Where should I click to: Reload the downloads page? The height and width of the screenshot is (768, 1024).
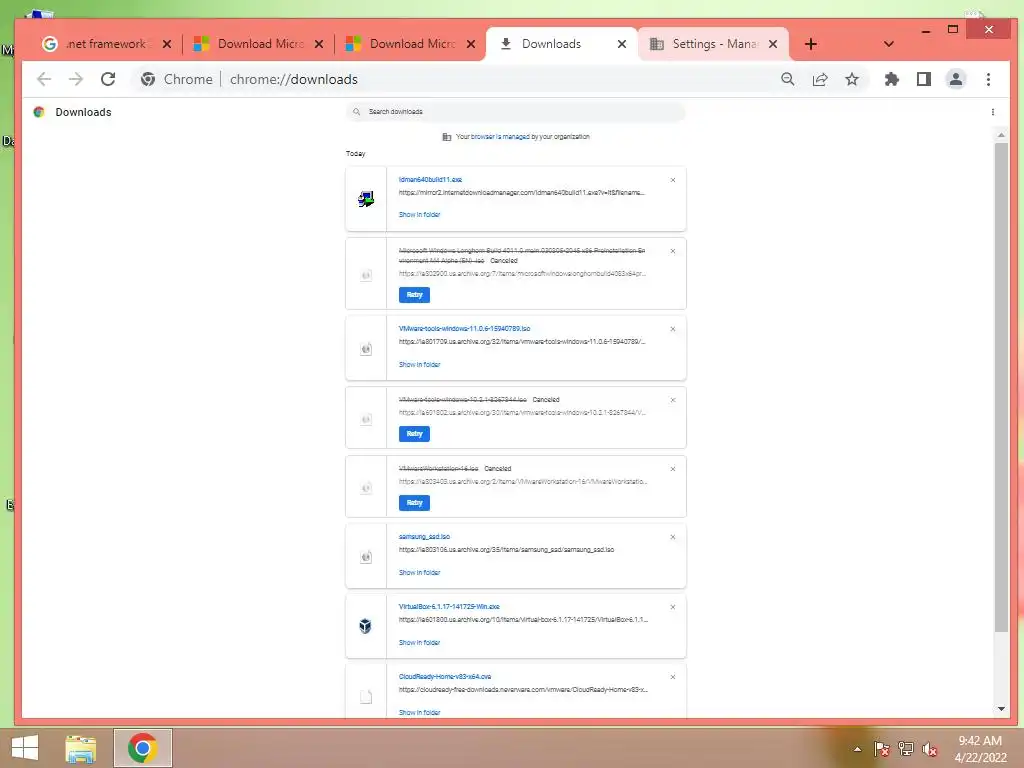108,79
